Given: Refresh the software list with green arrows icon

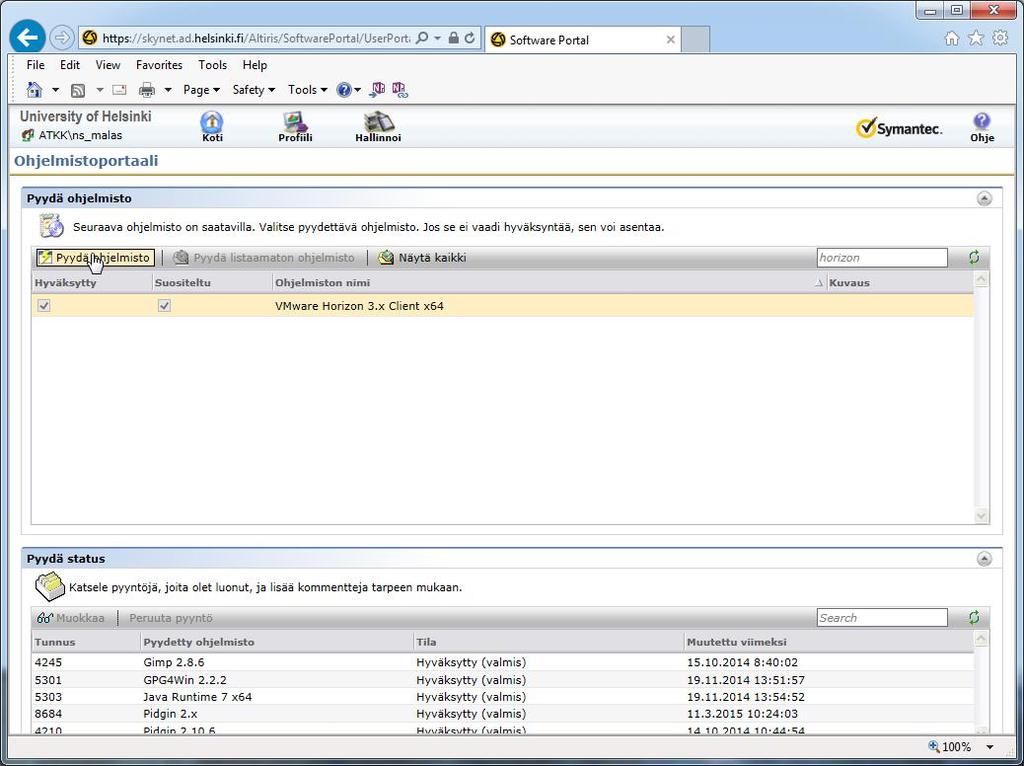Looking at the screenshot, I should tap(974, 257).
